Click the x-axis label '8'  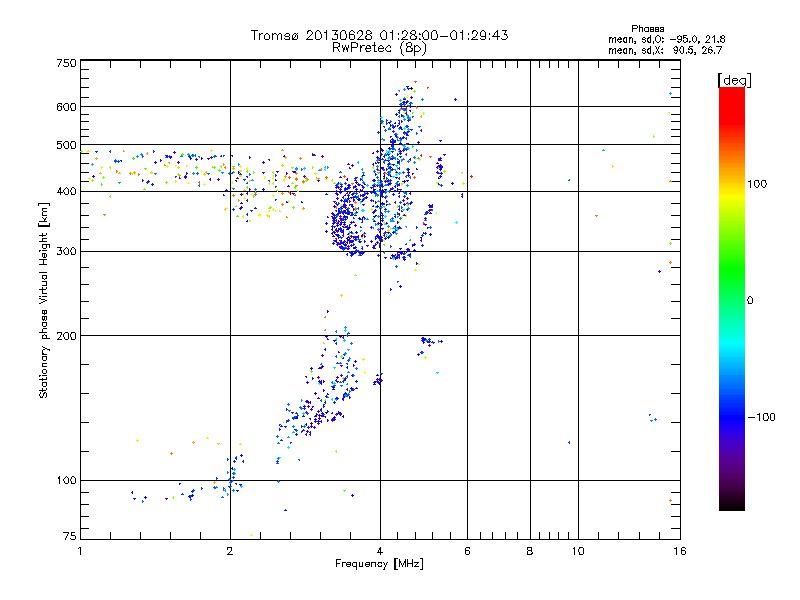click(530, 551)
